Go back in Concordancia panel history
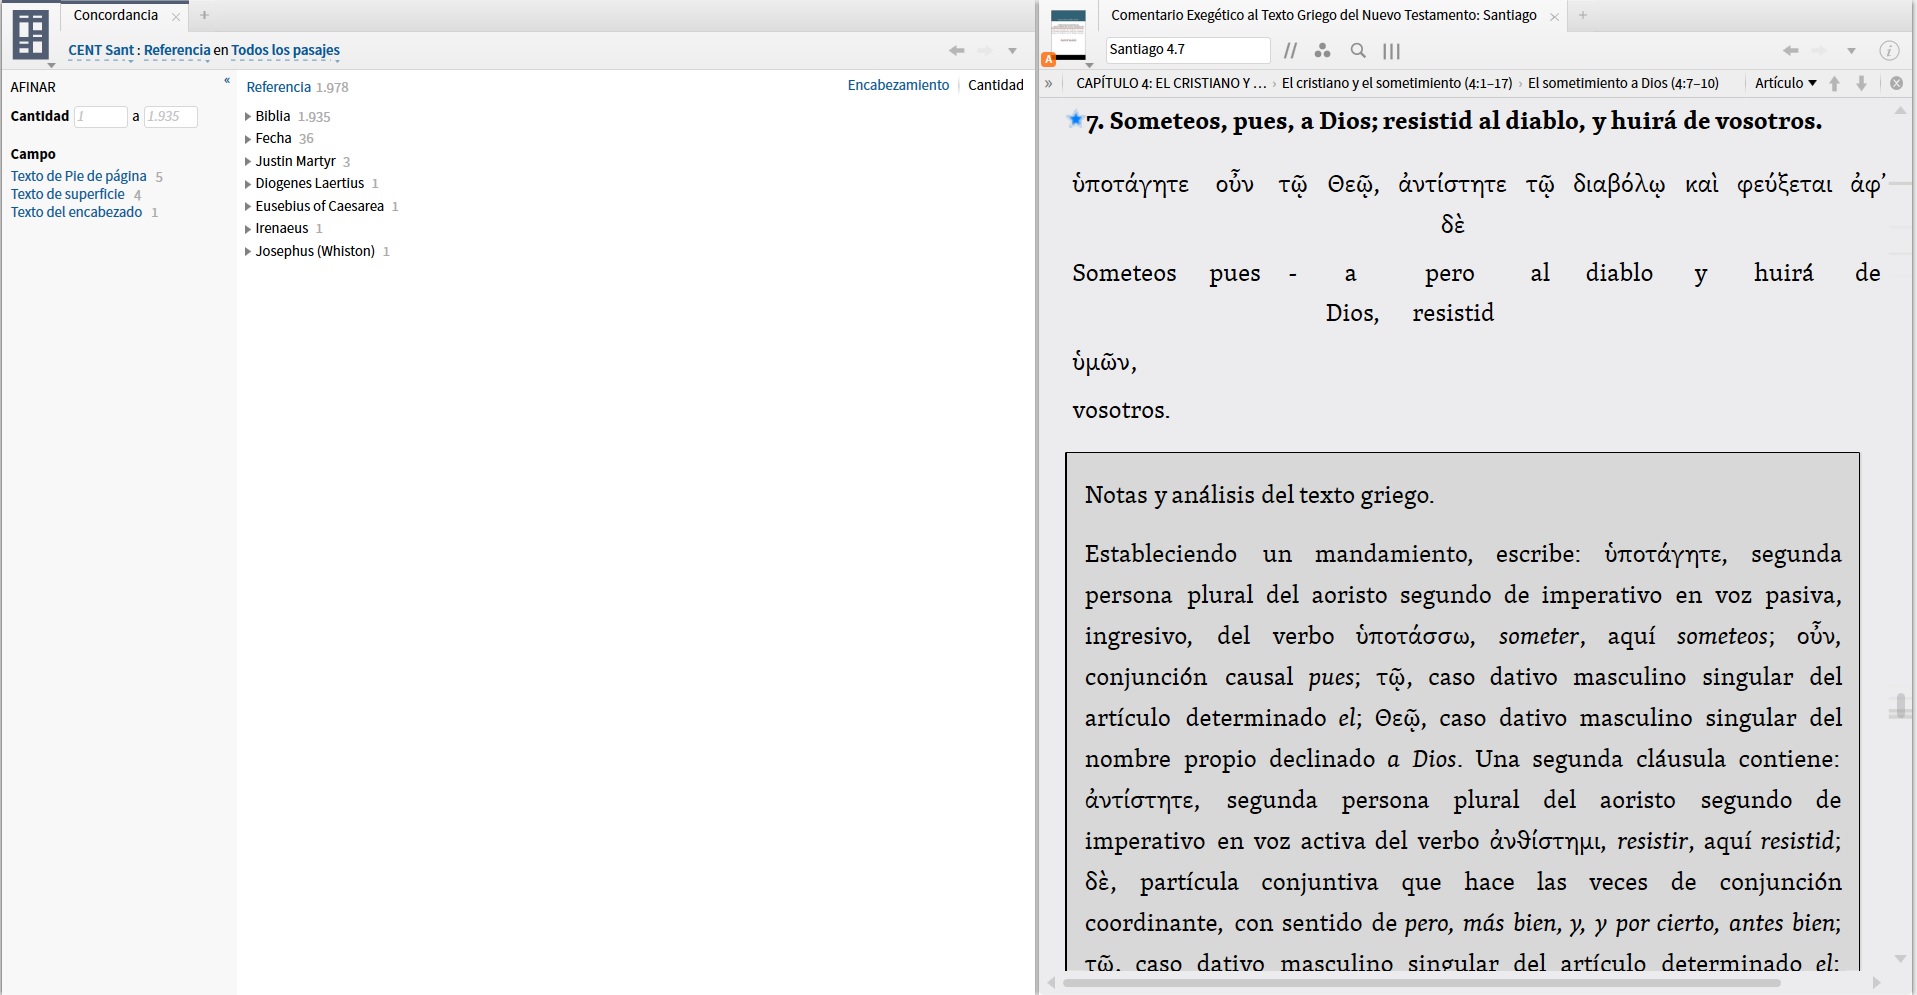The image size is (1917, 995). [x=957, y=50]
